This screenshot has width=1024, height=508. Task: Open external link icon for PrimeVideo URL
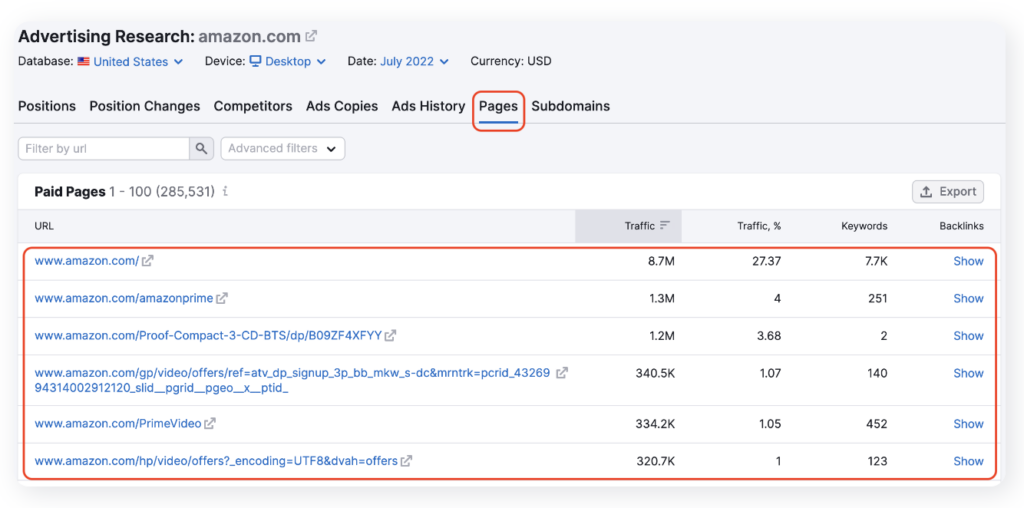click(x=210, y=424)
